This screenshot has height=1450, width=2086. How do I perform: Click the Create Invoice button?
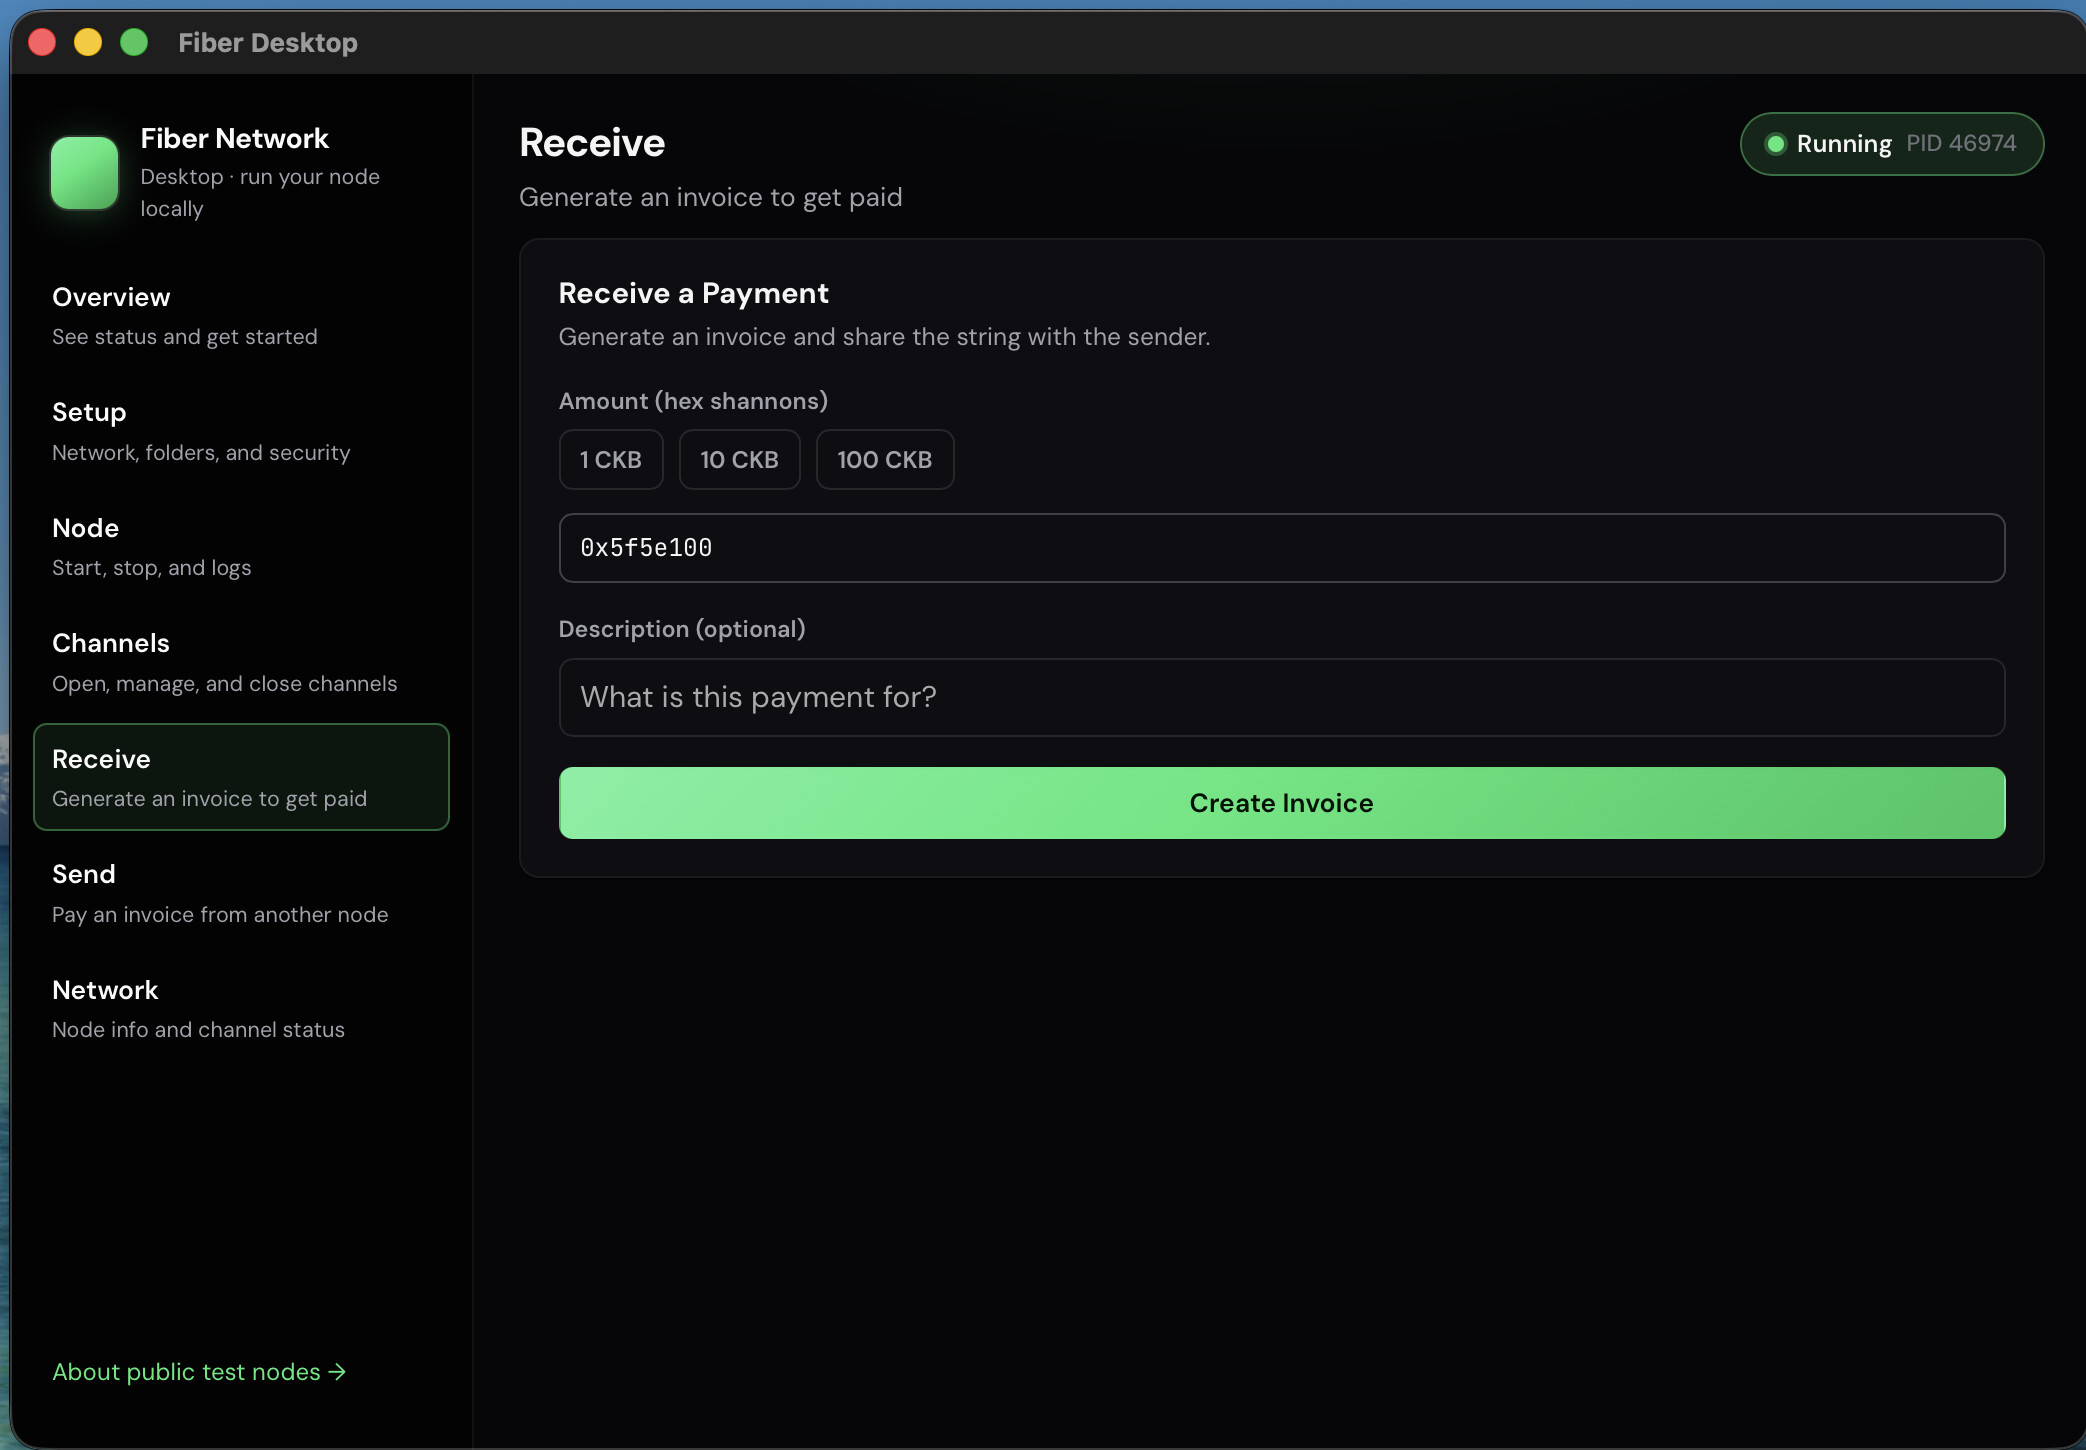(x=1282, y=803)
